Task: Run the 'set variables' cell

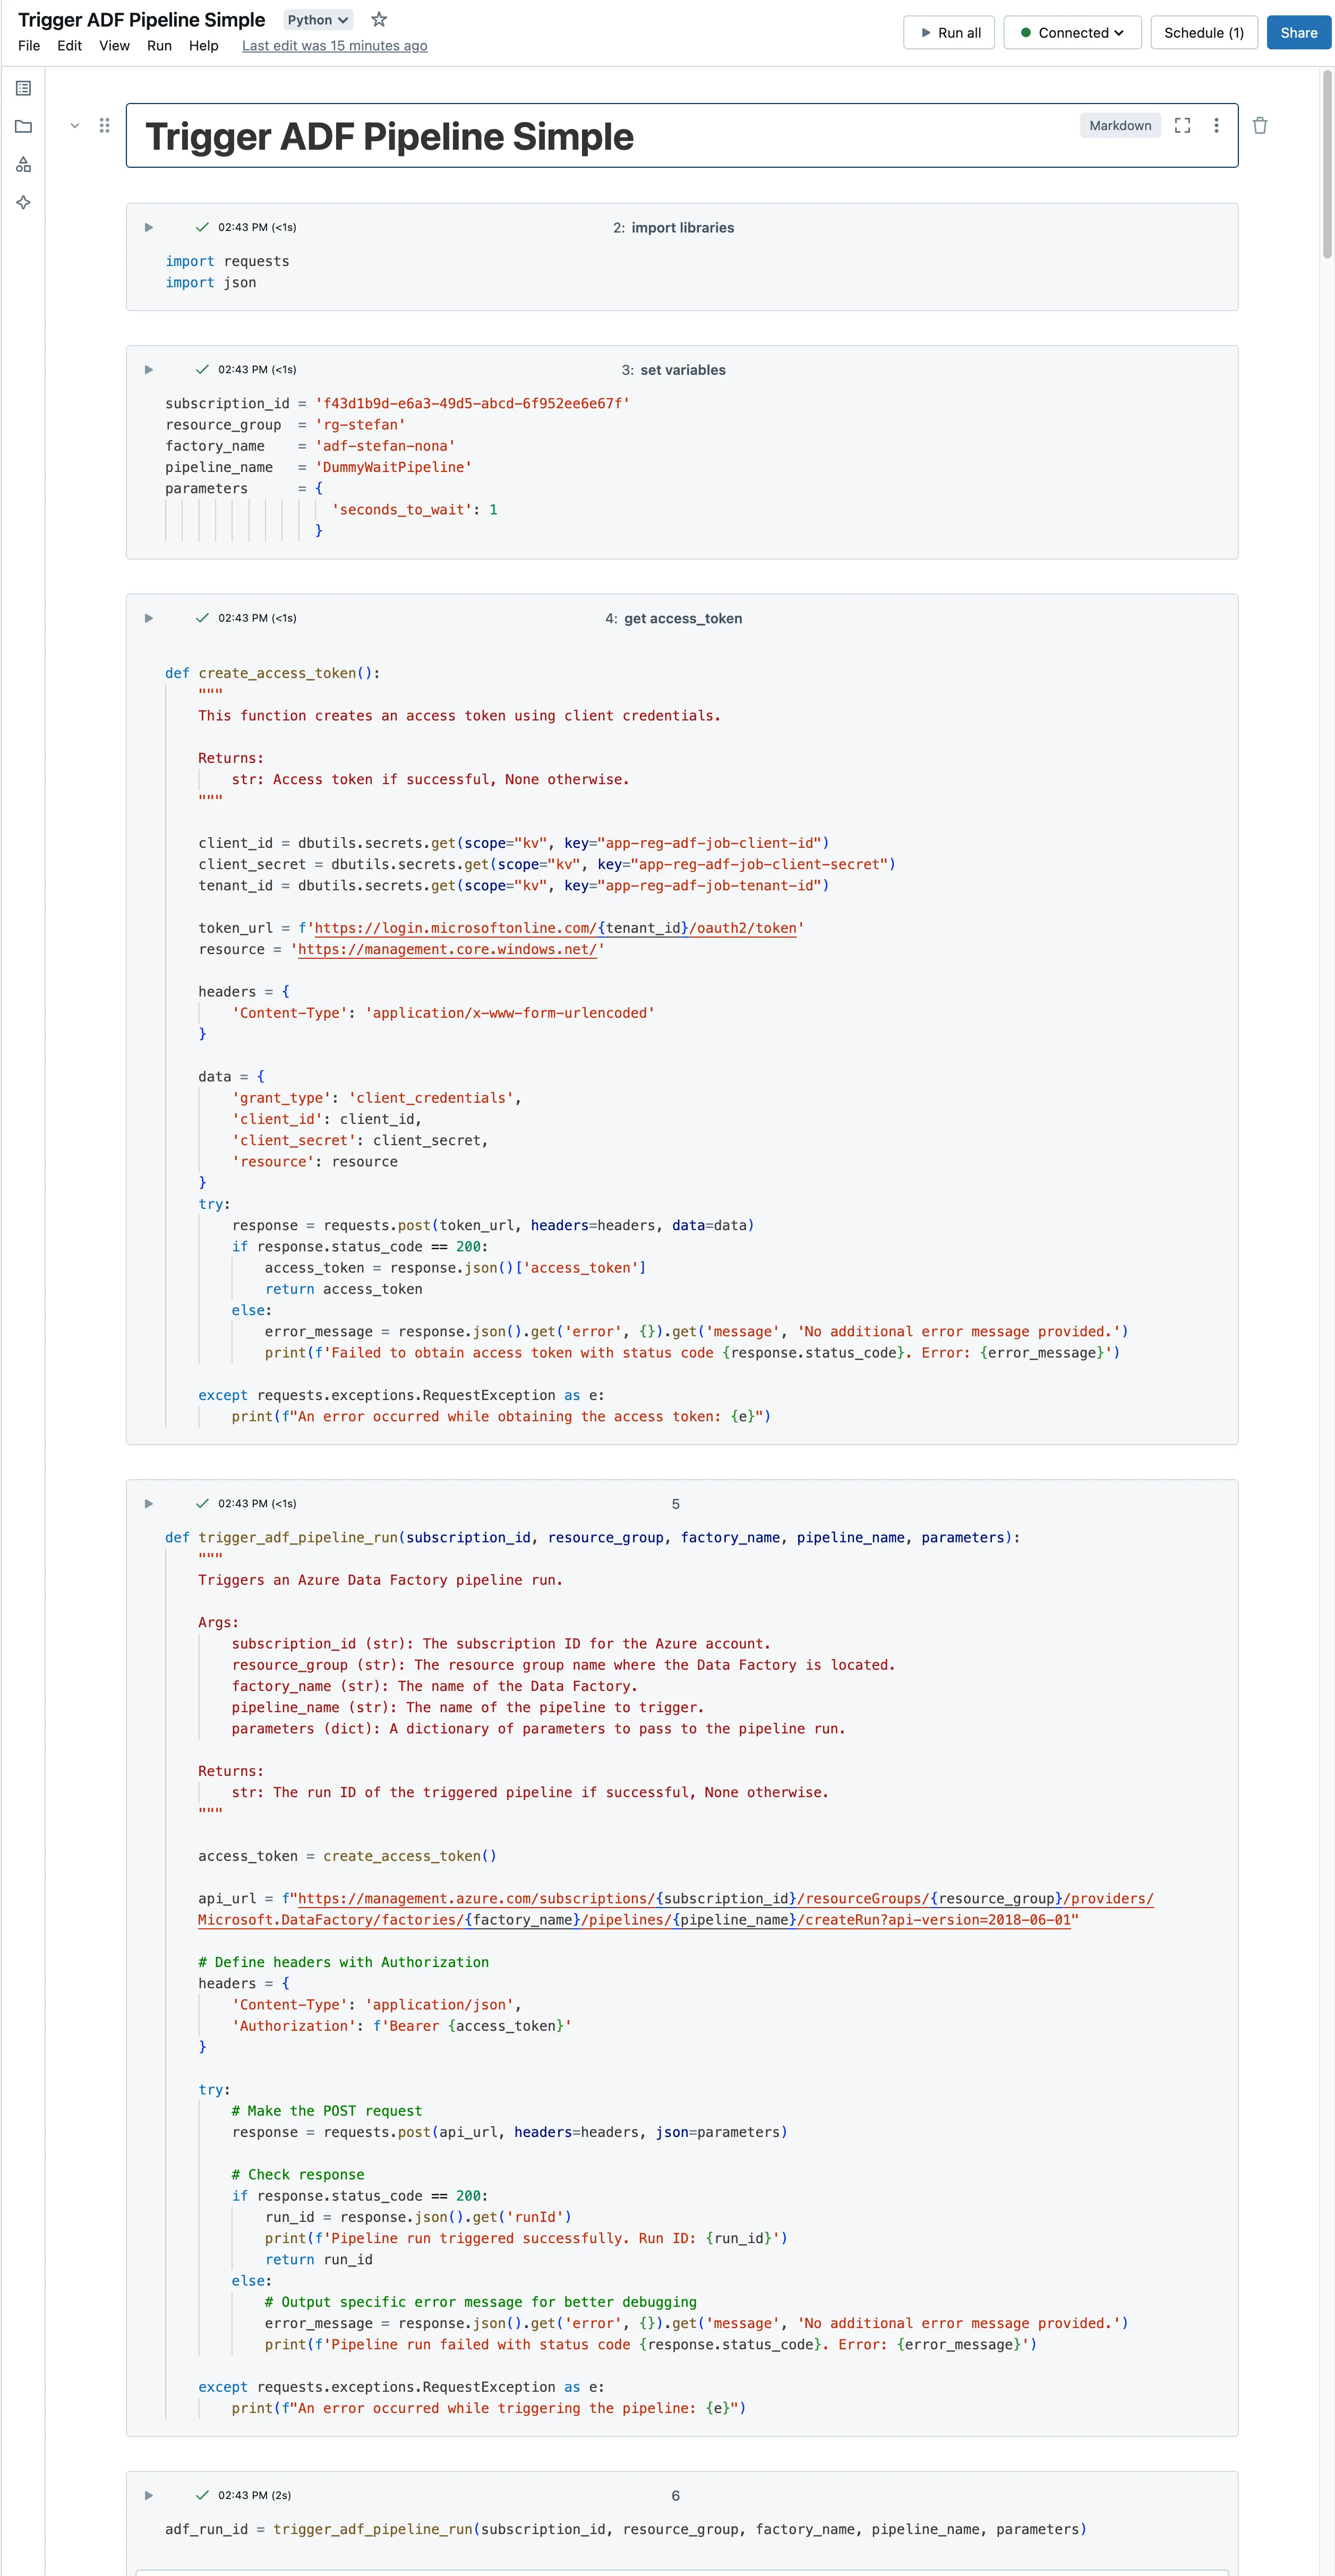Action: coord(149,369)
